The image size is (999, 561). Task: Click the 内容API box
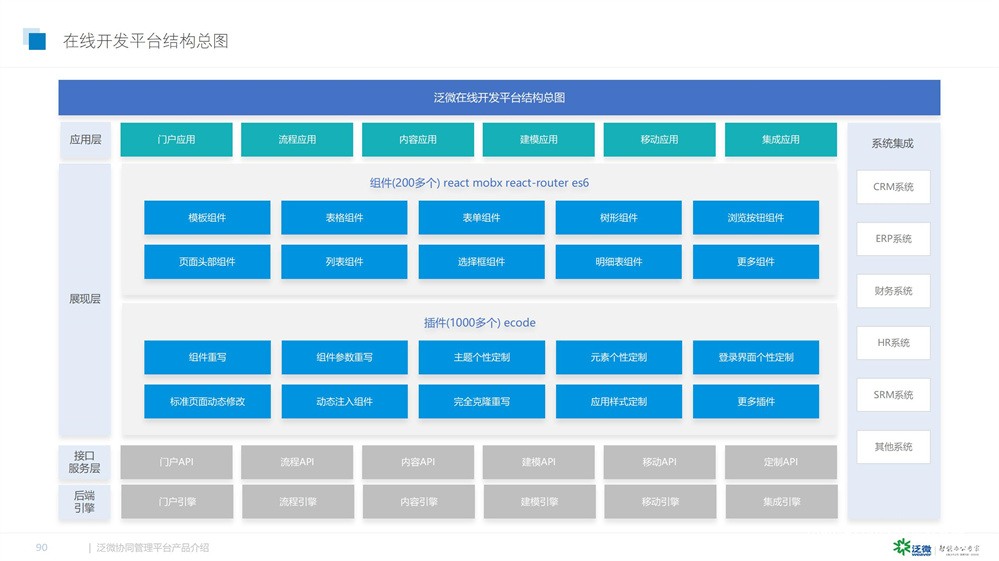pyautogui.click(x=418, y=462)
